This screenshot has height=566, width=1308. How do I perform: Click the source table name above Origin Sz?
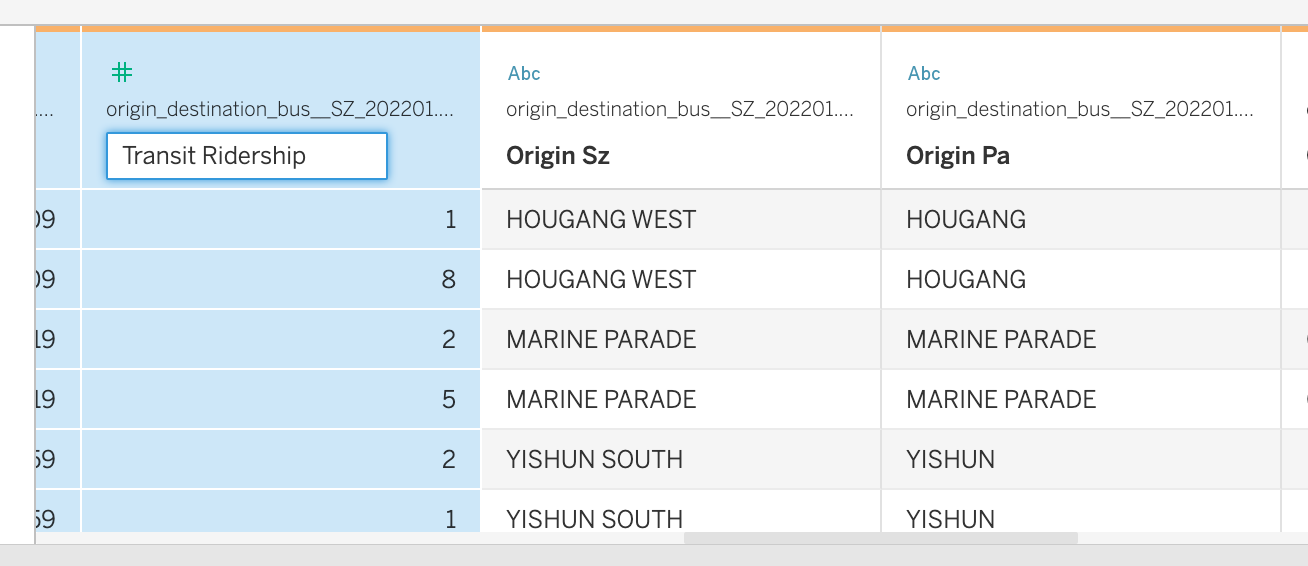point(679,110)
